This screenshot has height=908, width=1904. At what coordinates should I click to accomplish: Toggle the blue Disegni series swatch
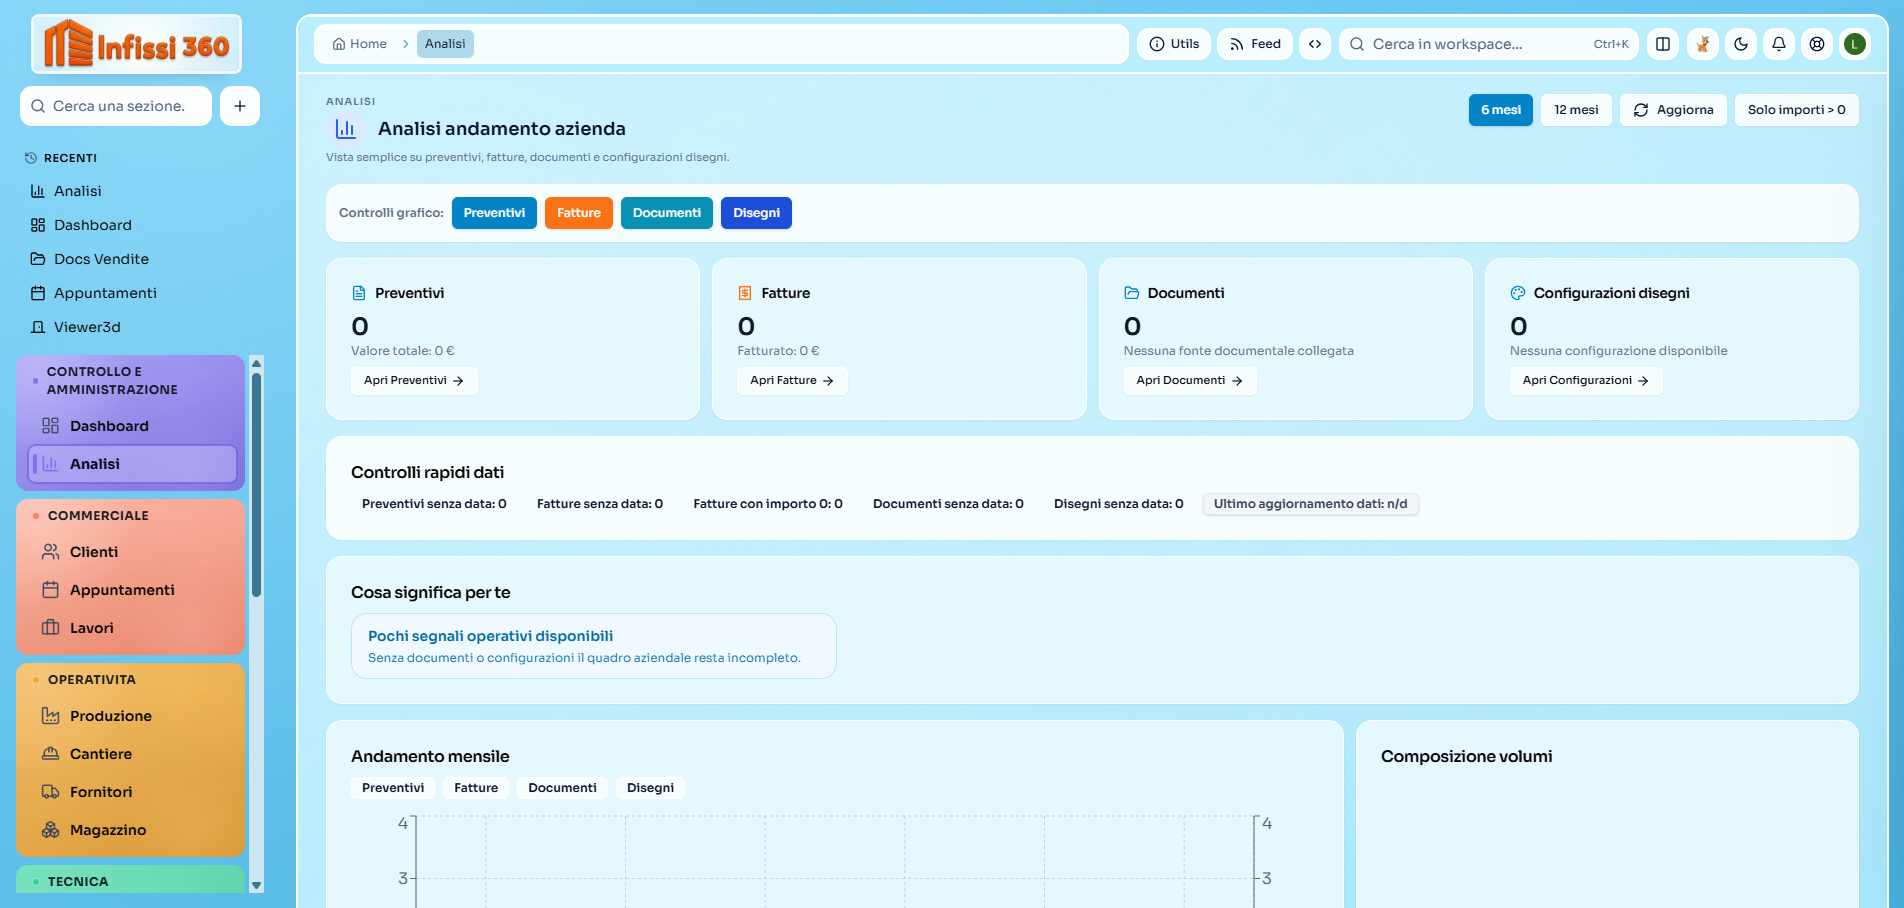(x=756, y=213)
